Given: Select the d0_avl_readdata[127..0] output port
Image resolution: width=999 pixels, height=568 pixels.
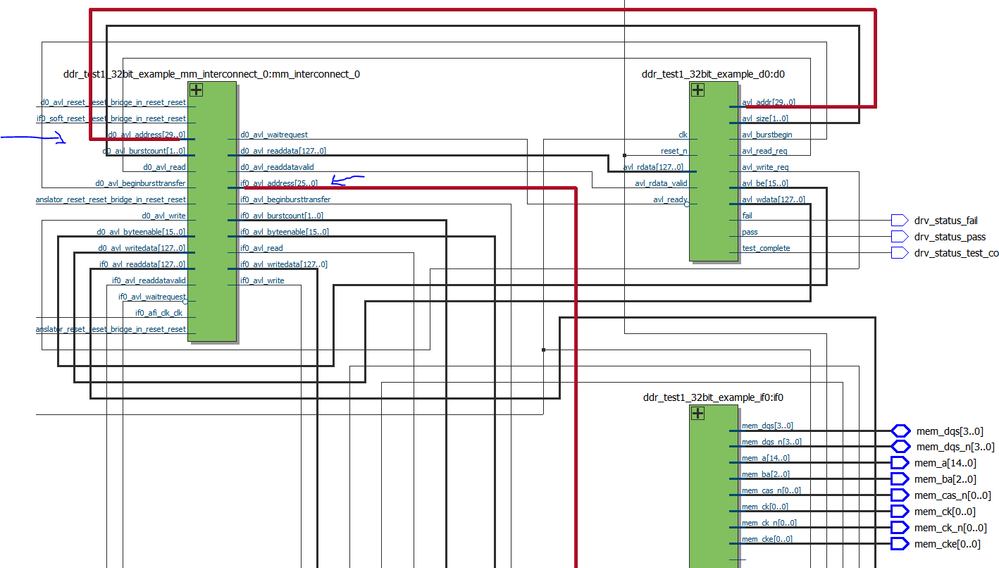Looking at the screenshot, I should point(283,151).
